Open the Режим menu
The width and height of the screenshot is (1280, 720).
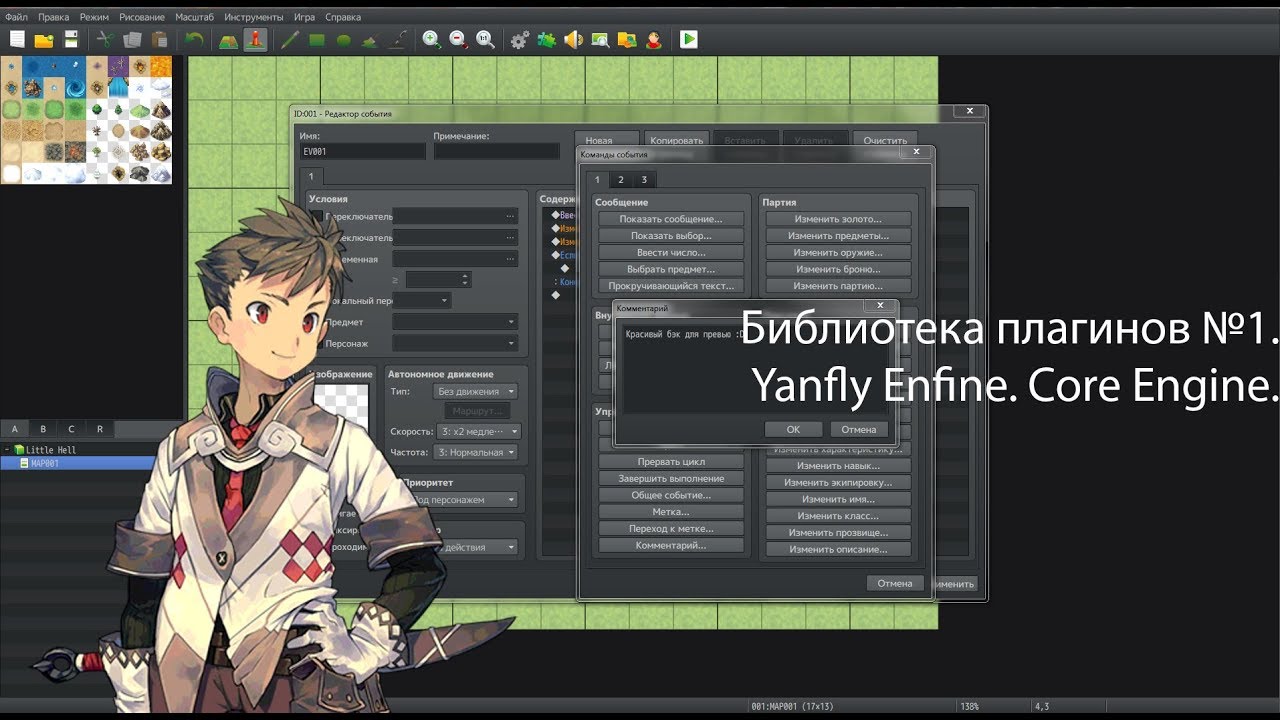(94, 17)
